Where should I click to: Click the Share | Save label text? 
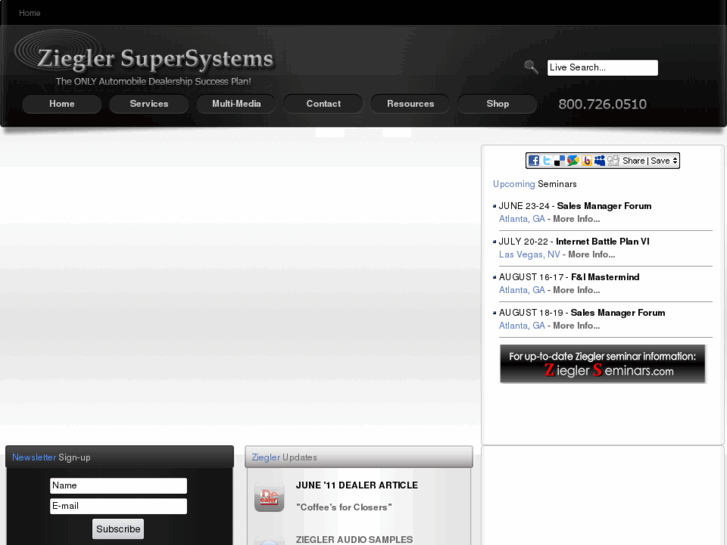646,160
